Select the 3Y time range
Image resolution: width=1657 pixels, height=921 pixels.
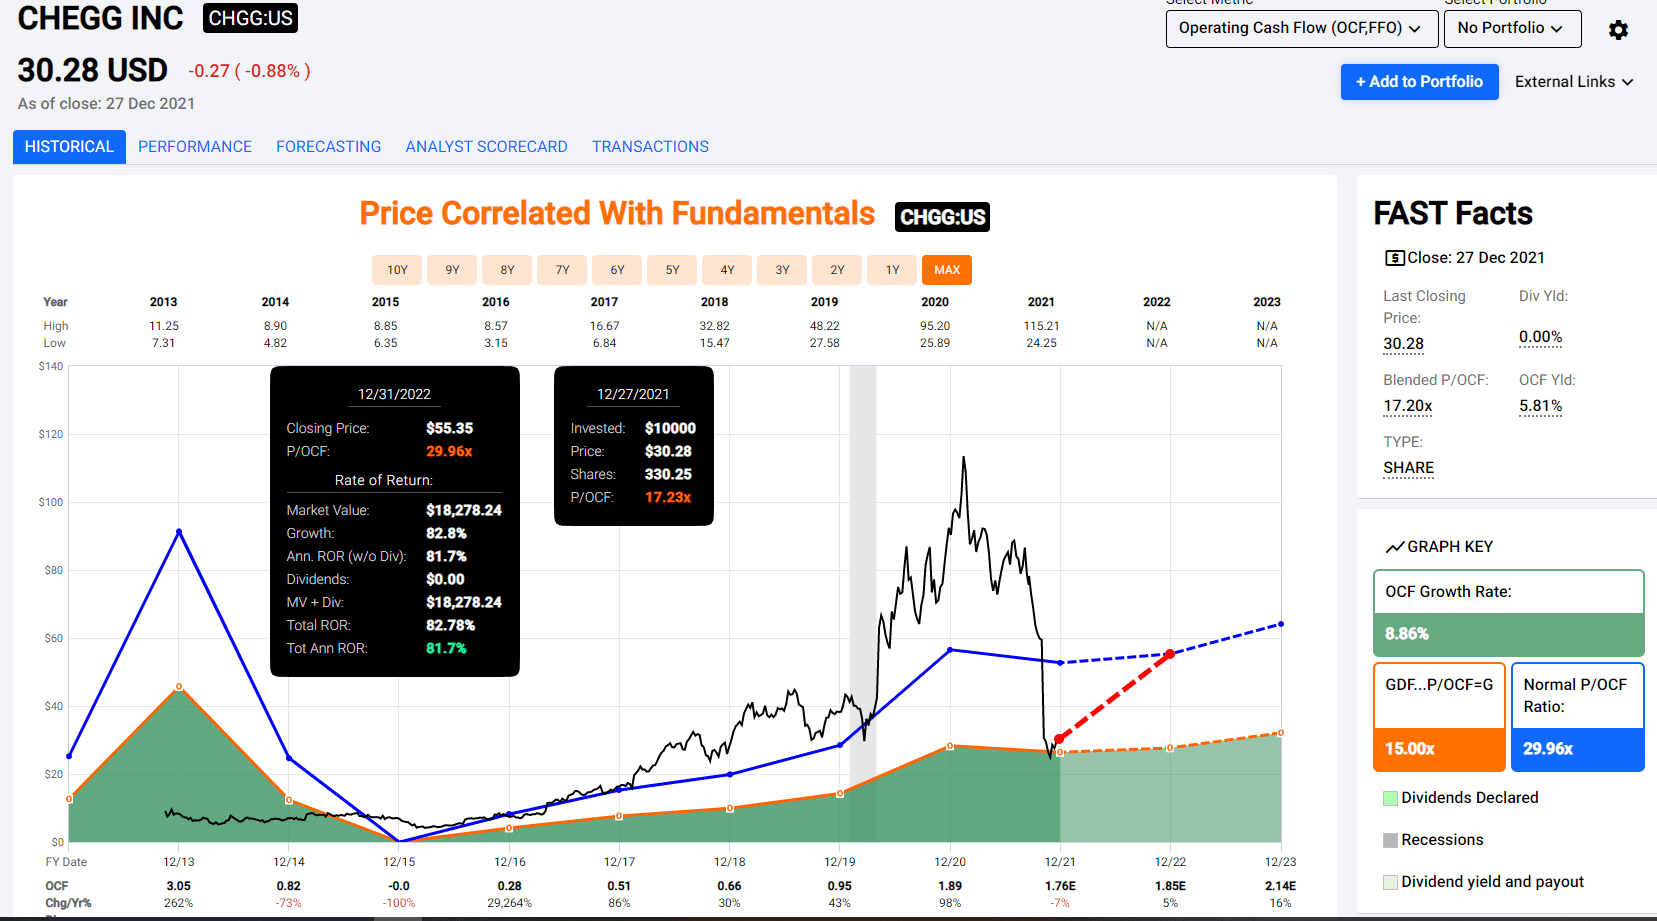tap(782, 270)
